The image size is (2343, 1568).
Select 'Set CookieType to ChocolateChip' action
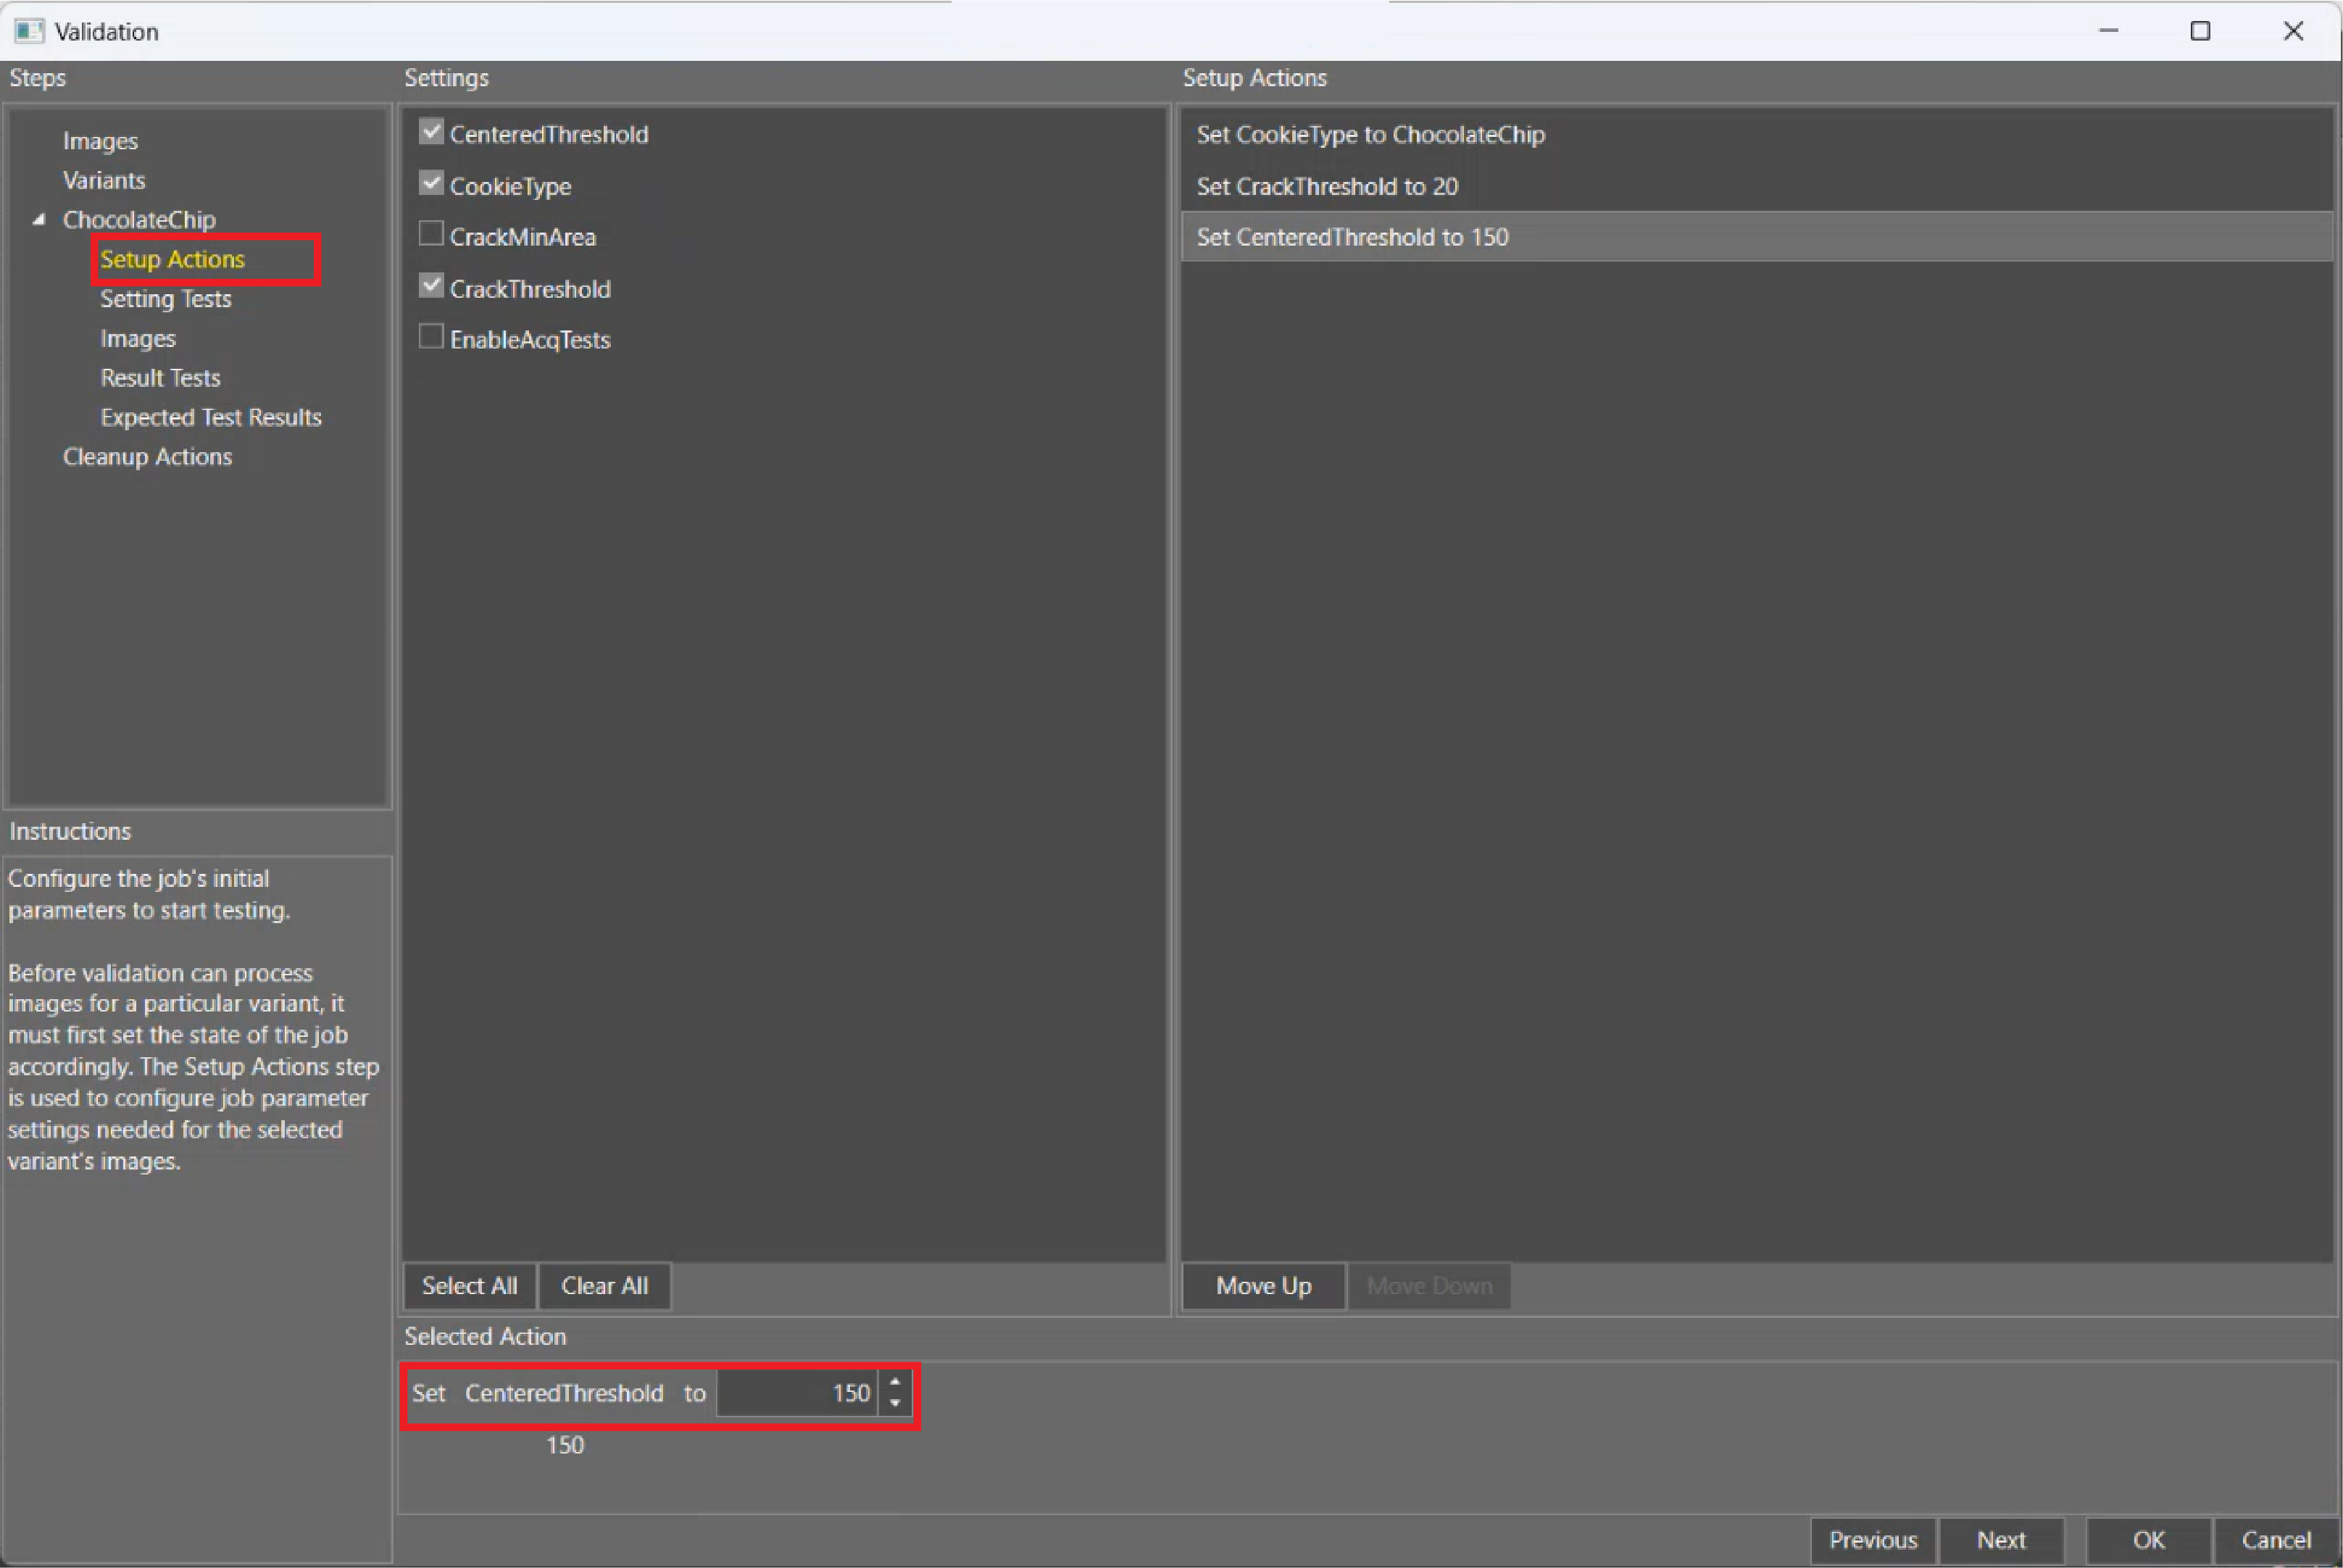1370,134
